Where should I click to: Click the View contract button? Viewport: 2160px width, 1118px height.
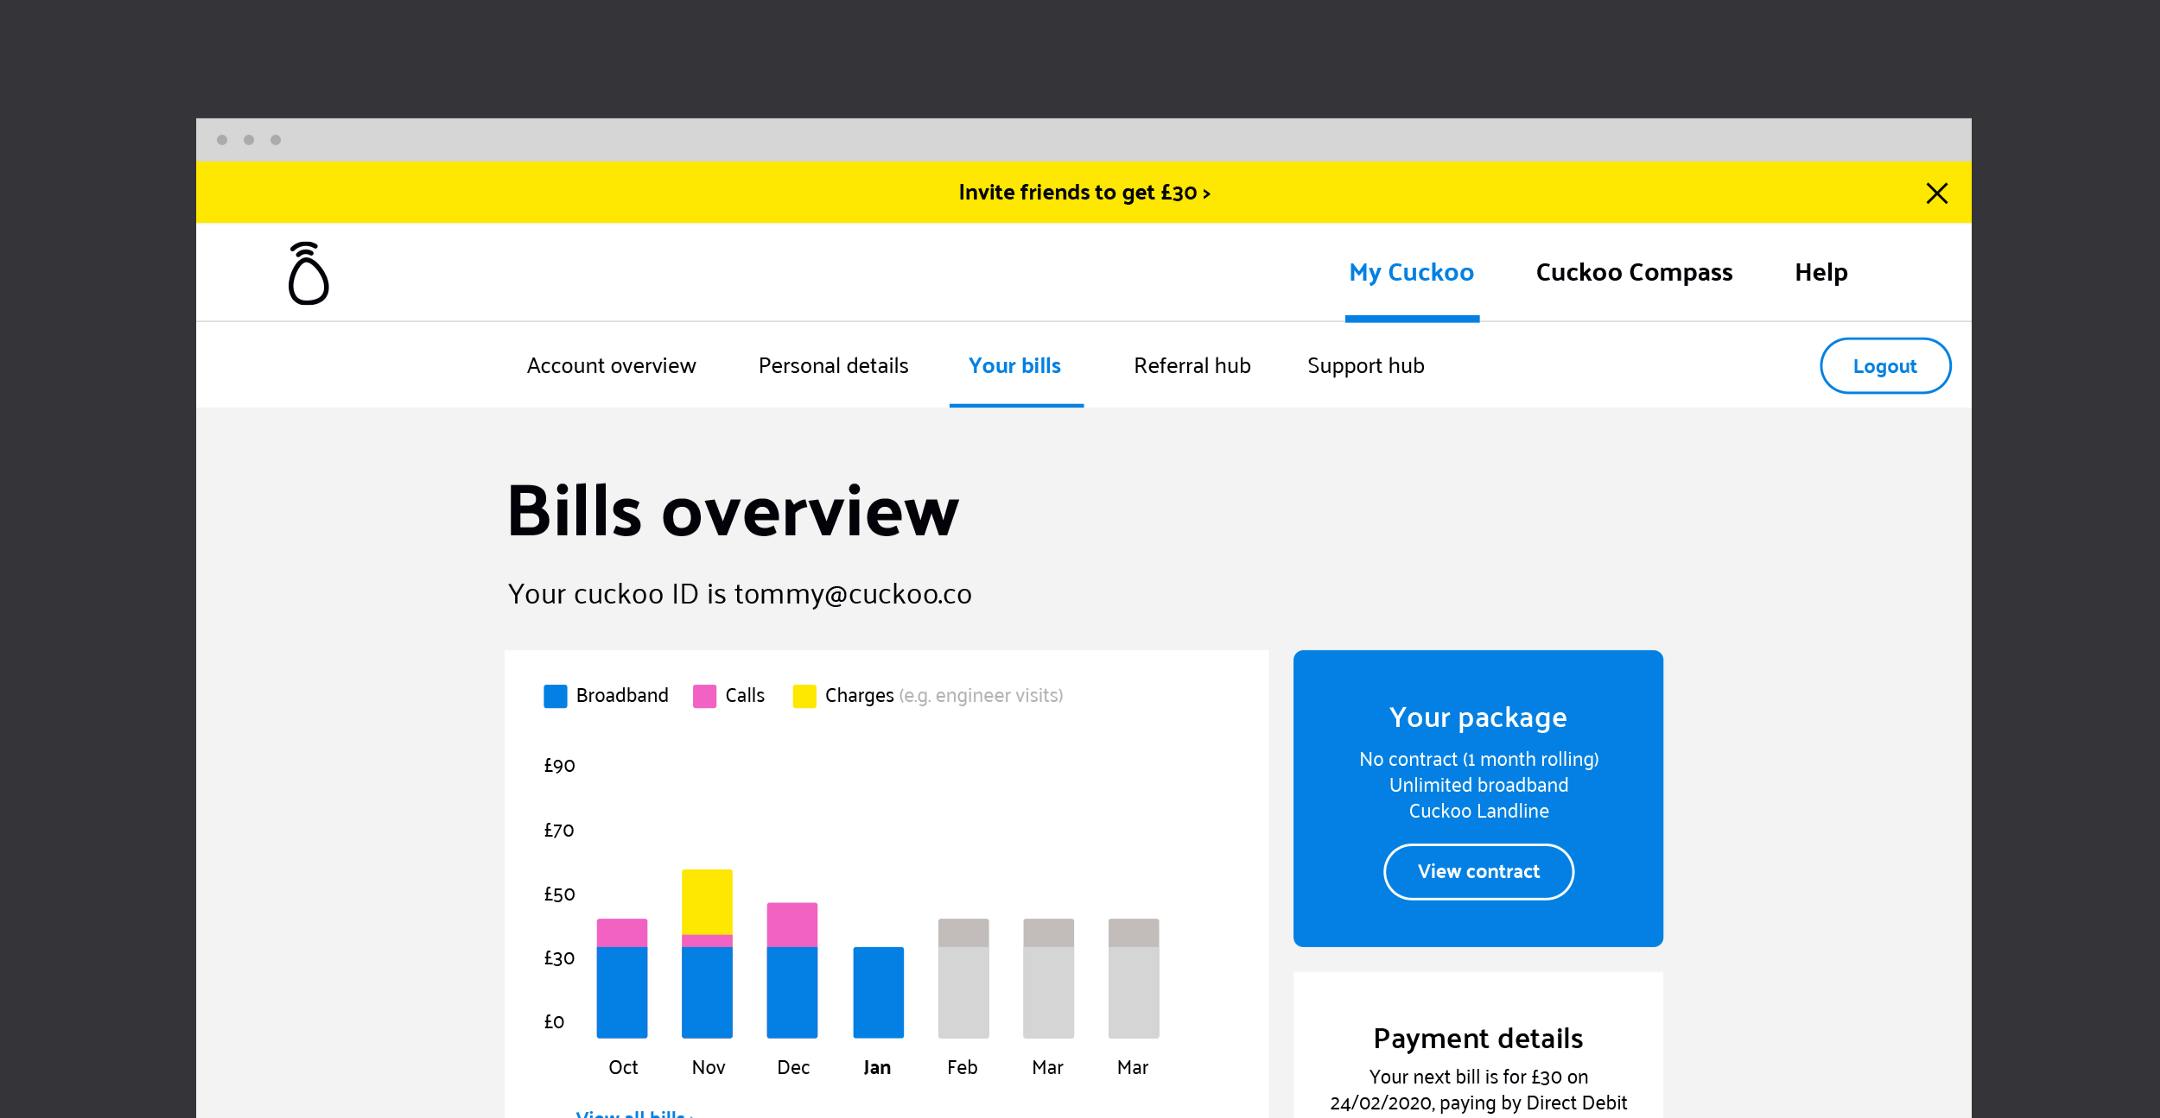1478,872
